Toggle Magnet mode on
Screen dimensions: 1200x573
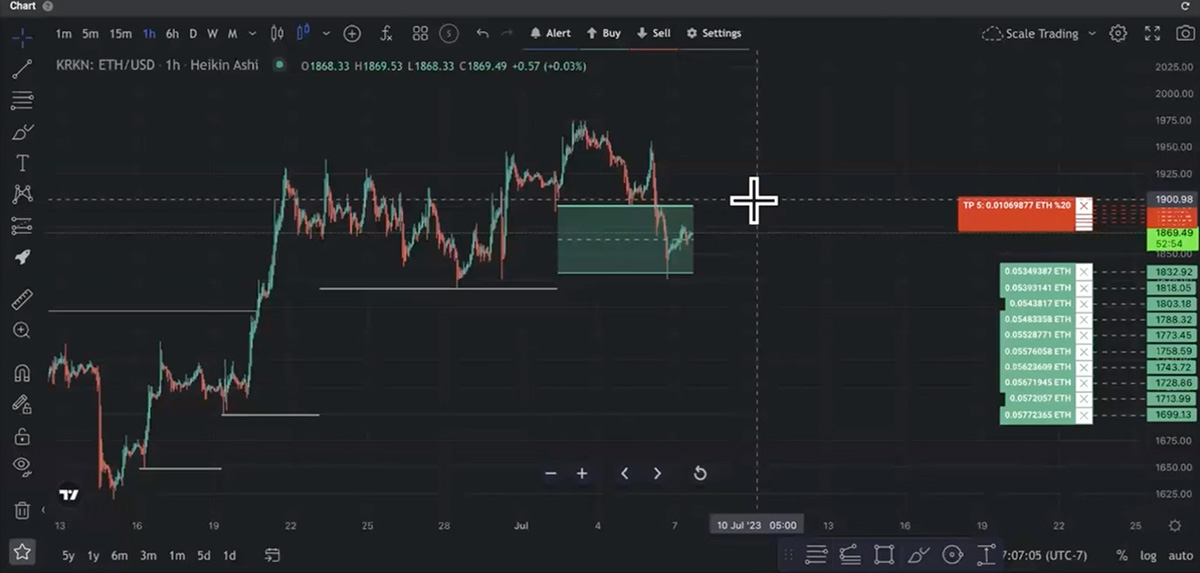21,373
